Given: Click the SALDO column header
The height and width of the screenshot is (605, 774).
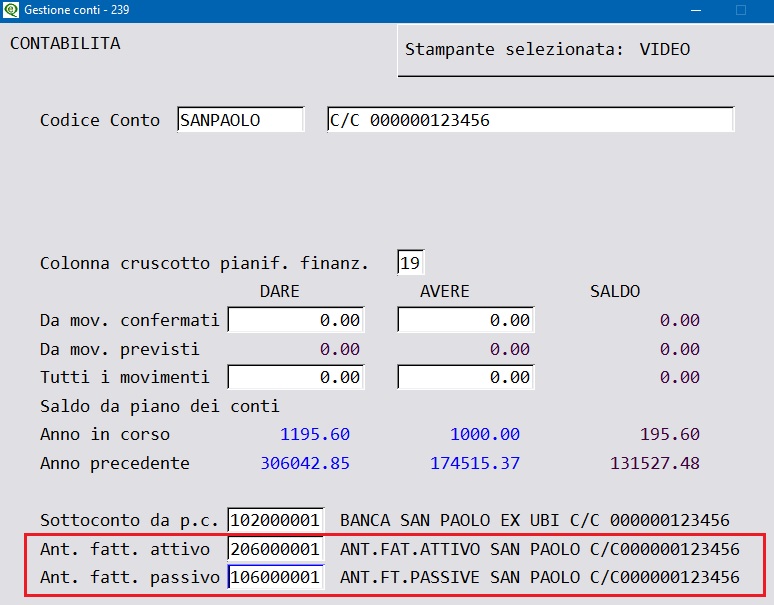Looking at the screenshot, I should point(615,291).
